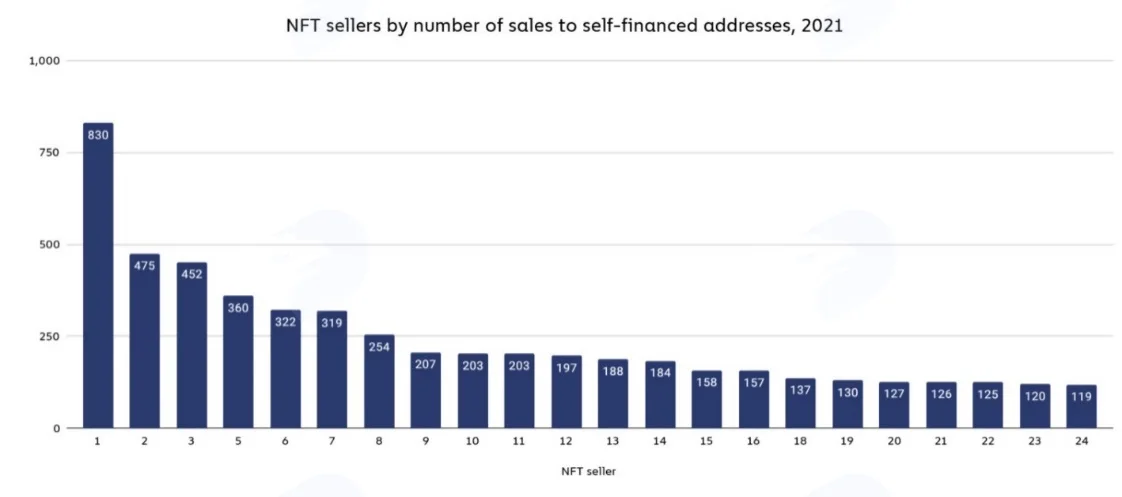Screen dimensions: 1122x497
Task: Select the bar showing 207
Action: pos(426,390)
